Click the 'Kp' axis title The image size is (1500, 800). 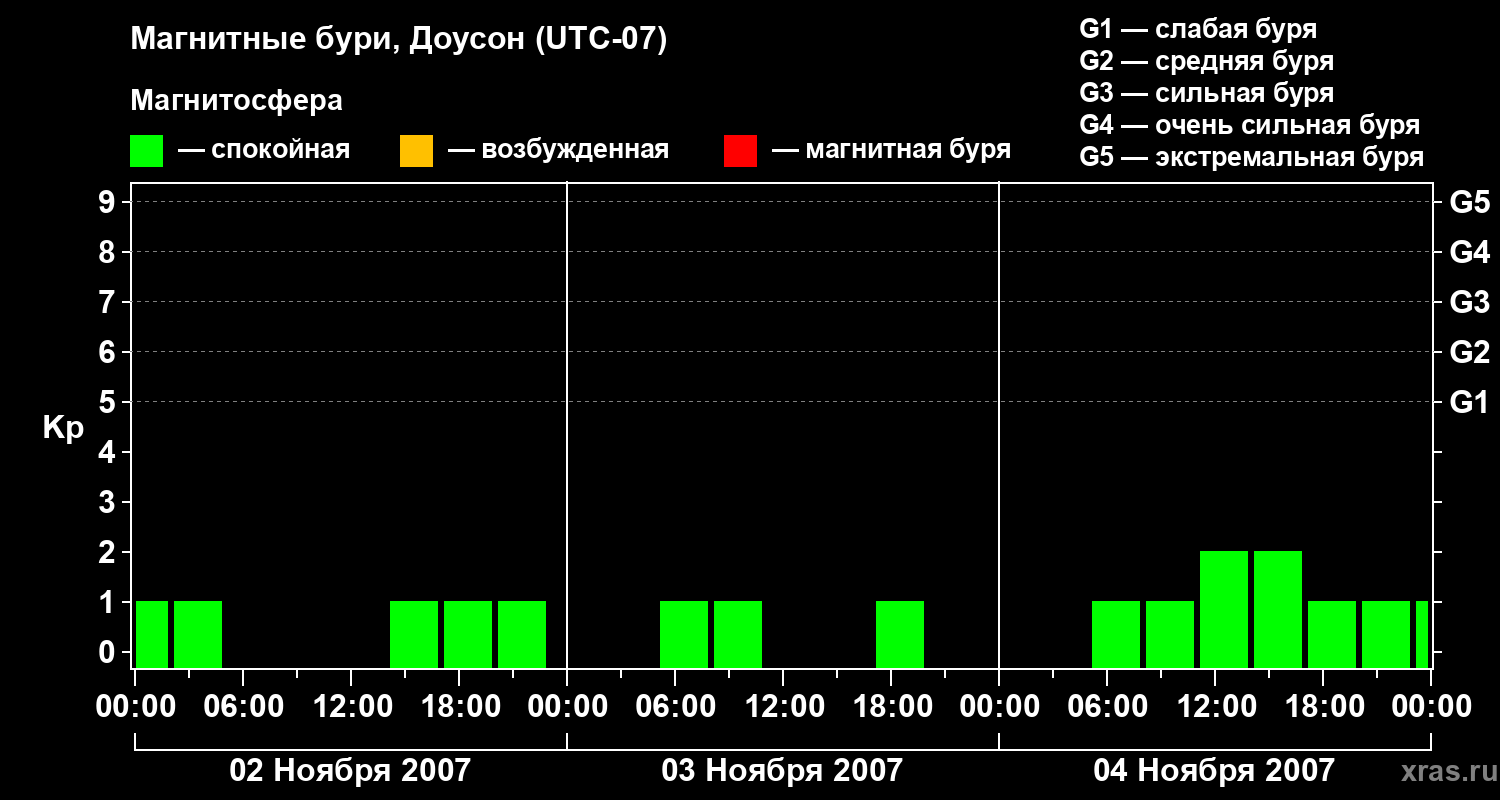[x=63, y=428]
